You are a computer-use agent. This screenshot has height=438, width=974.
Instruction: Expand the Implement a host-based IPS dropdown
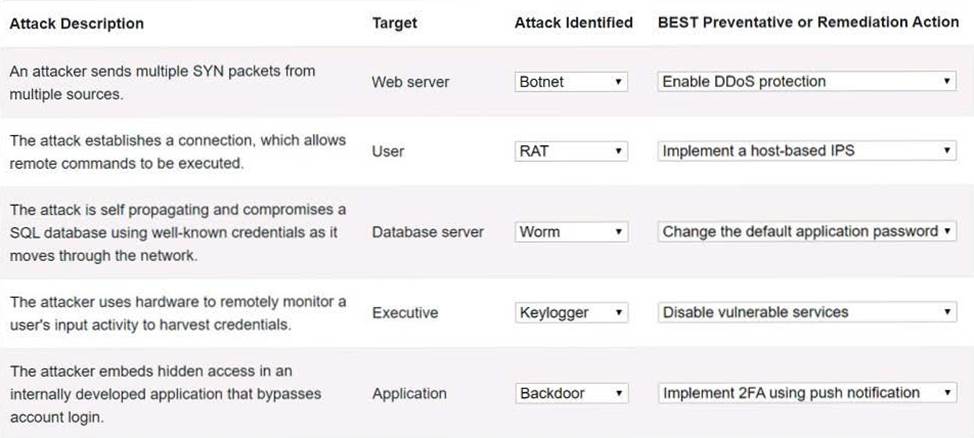807,151
